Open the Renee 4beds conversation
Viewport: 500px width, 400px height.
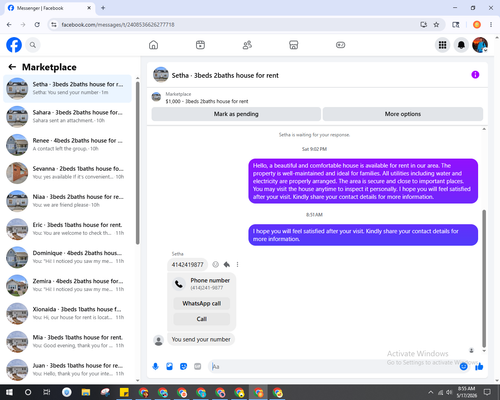tap(67, 145)
